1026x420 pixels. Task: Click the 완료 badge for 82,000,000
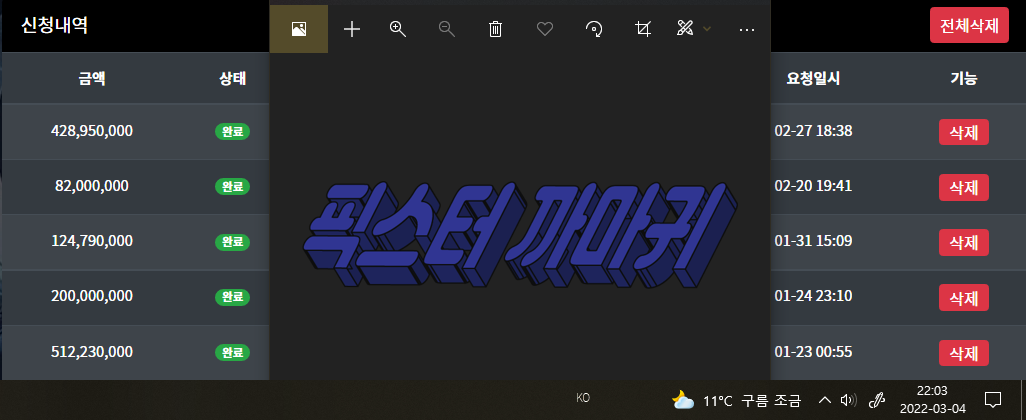[232, 186]
